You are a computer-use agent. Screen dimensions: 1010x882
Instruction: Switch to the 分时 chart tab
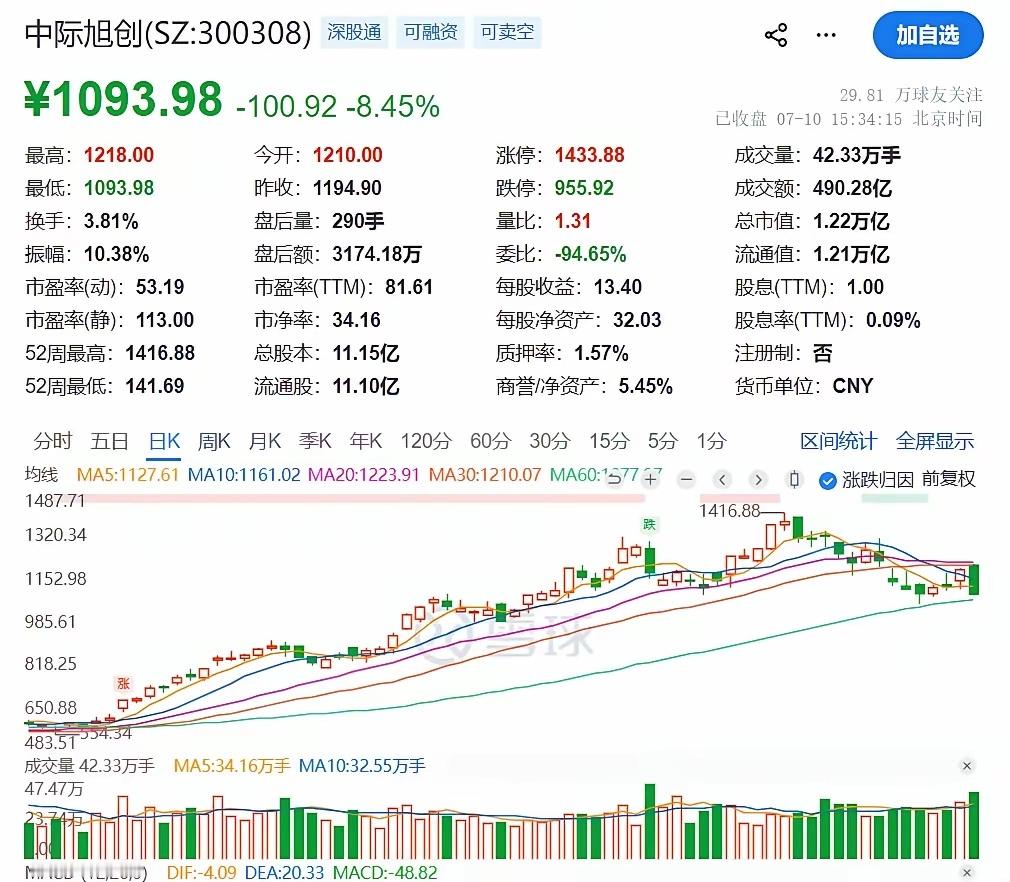coord(52,441)
